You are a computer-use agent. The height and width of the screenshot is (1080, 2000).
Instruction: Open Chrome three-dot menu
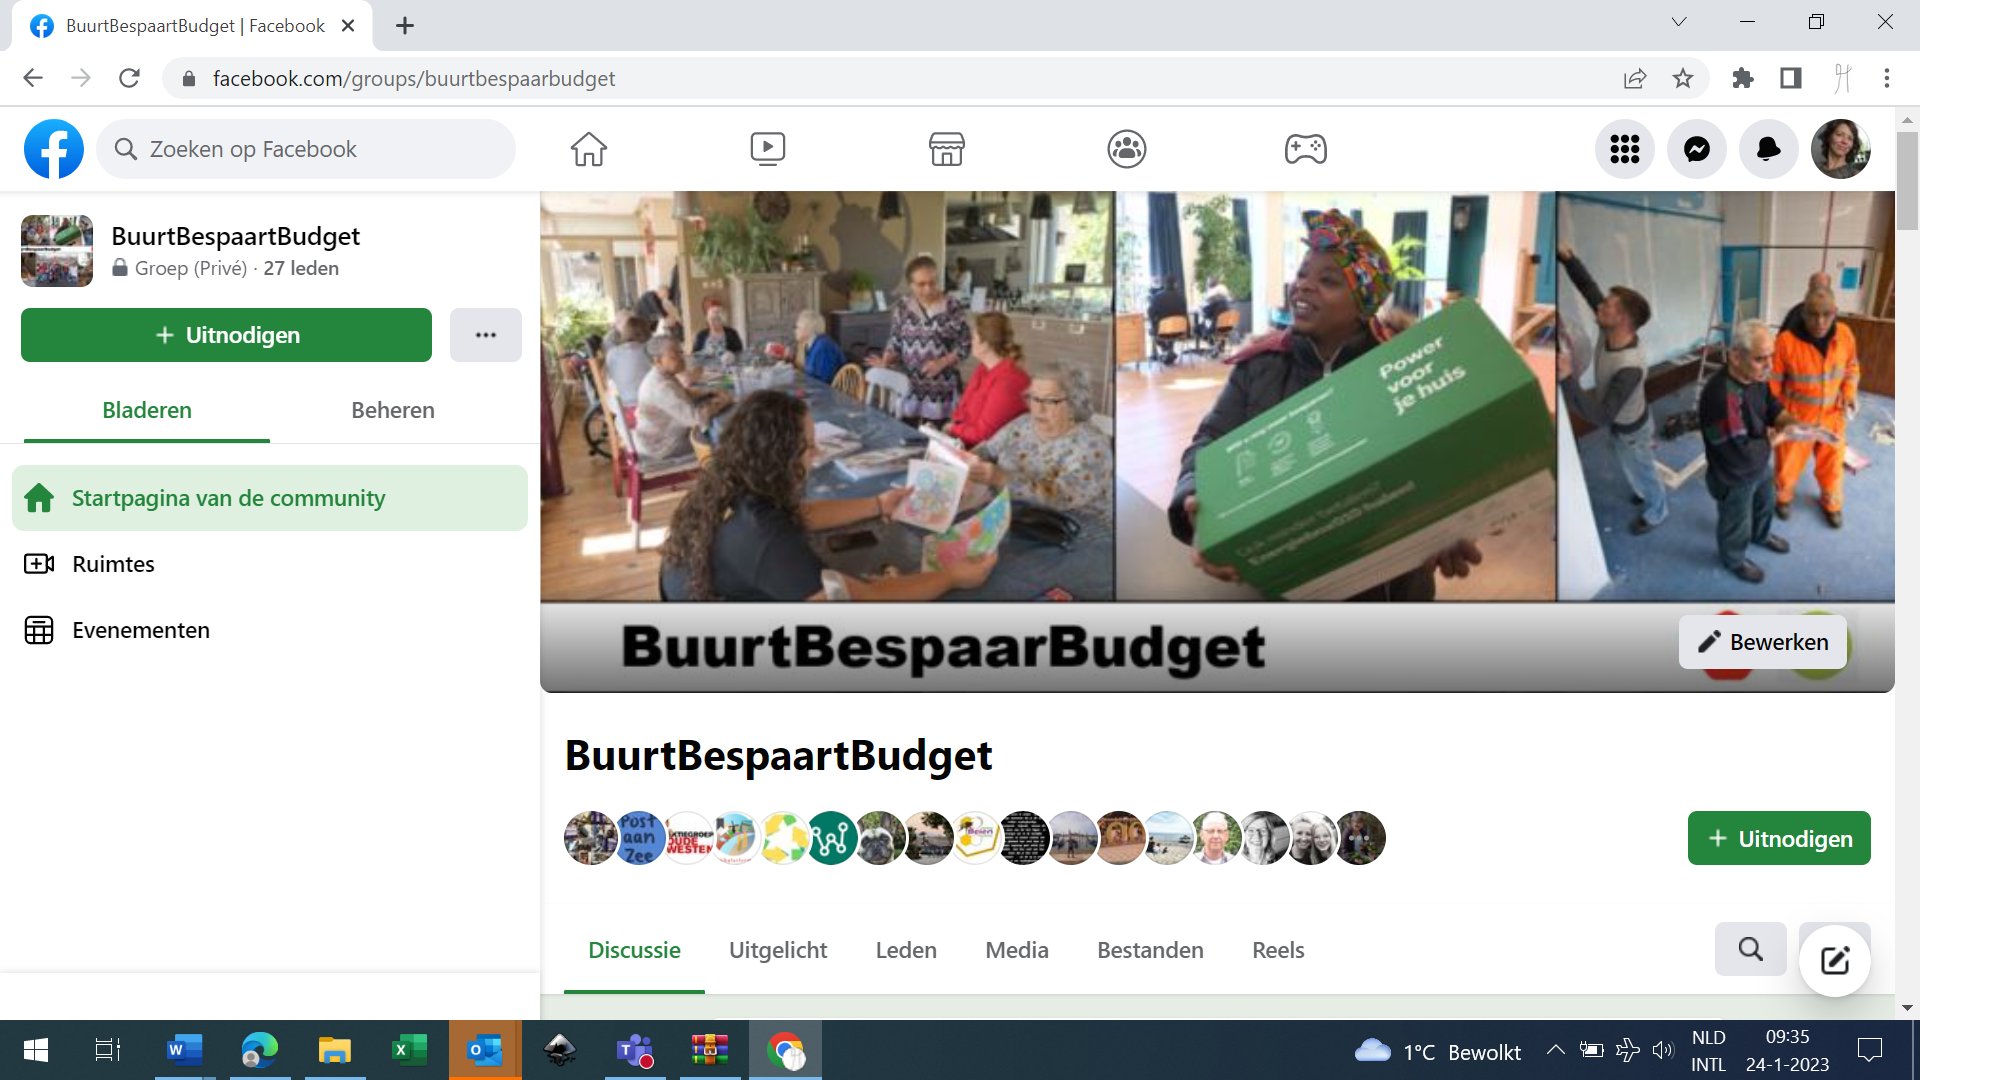pyautogui.click(x=1887, y=78)
